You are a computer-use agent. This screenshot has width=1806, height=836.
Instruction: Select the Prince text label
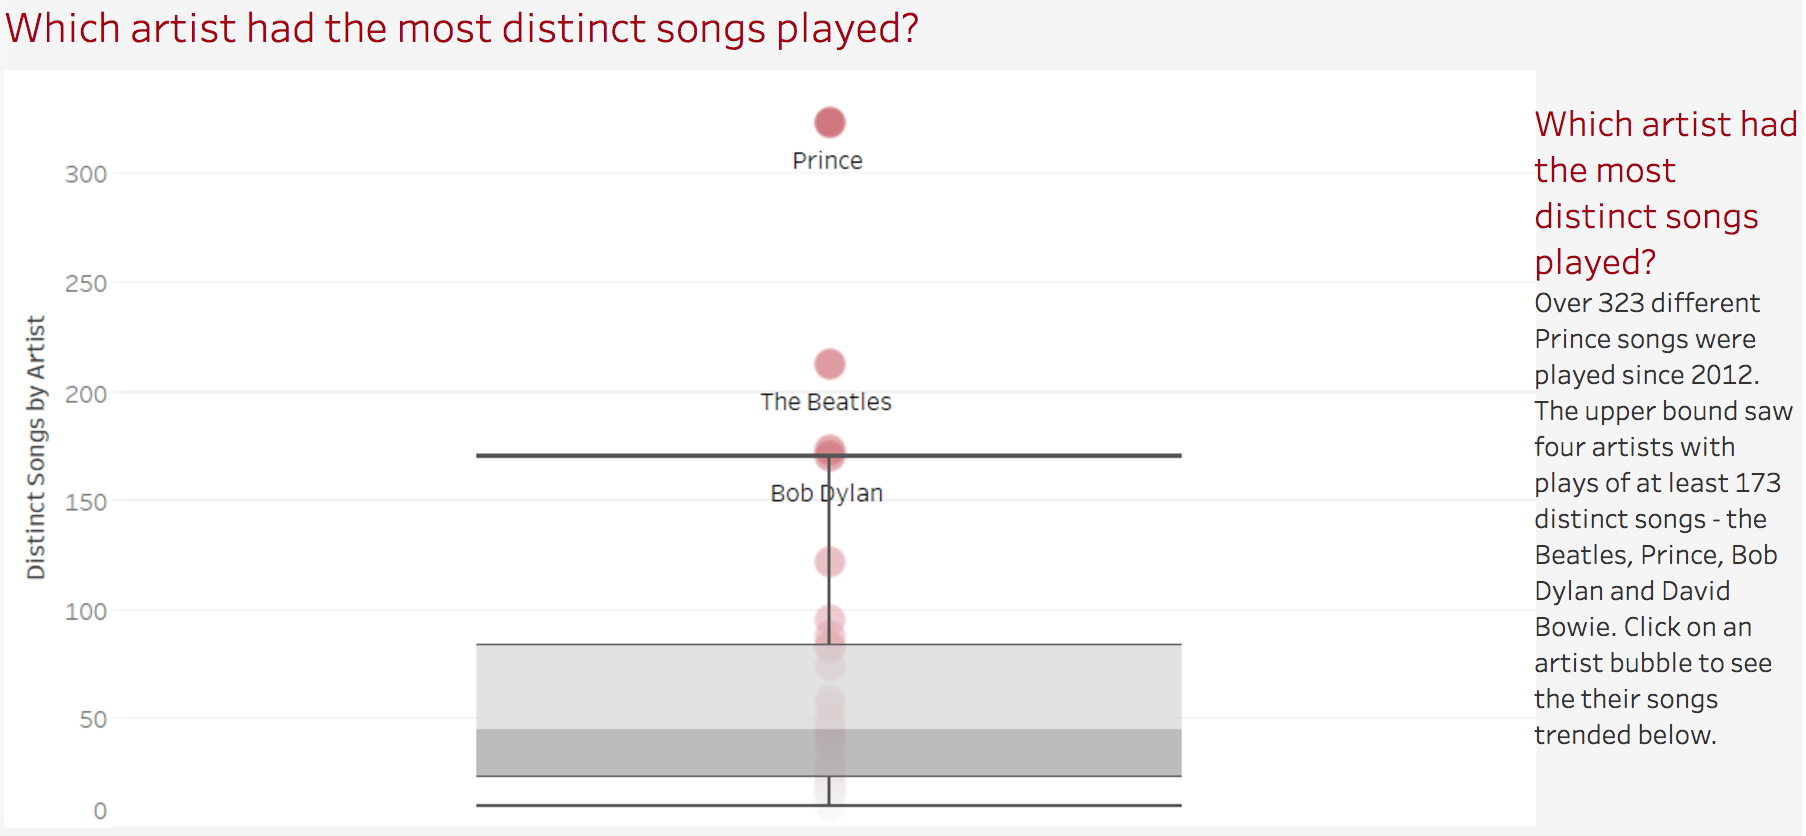[827, 161]
